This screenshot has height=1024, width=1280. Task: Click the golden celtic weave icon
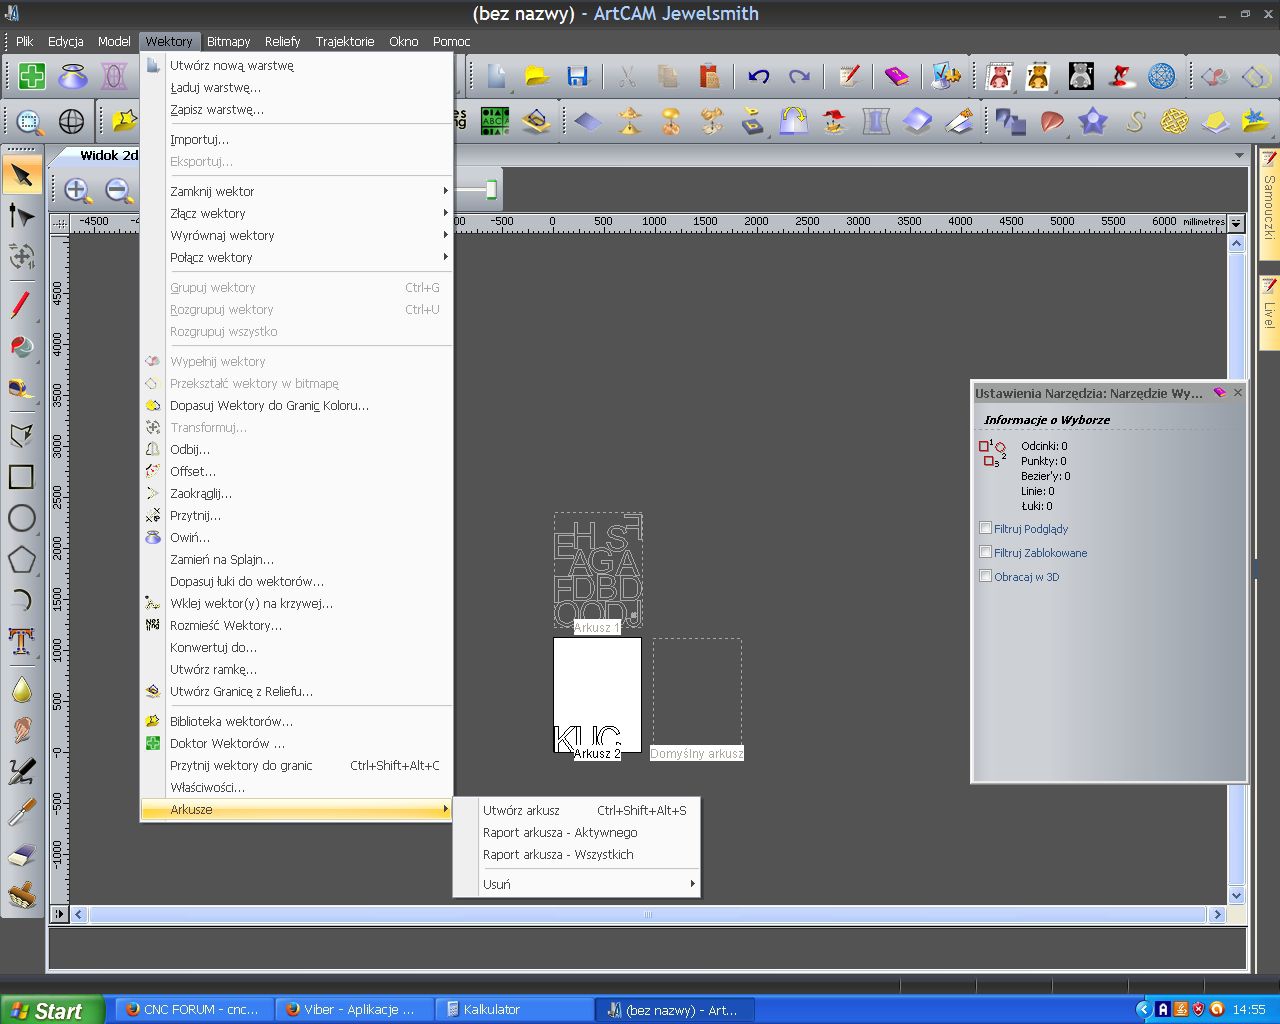pyautogui.click(x=1174, y=122)
